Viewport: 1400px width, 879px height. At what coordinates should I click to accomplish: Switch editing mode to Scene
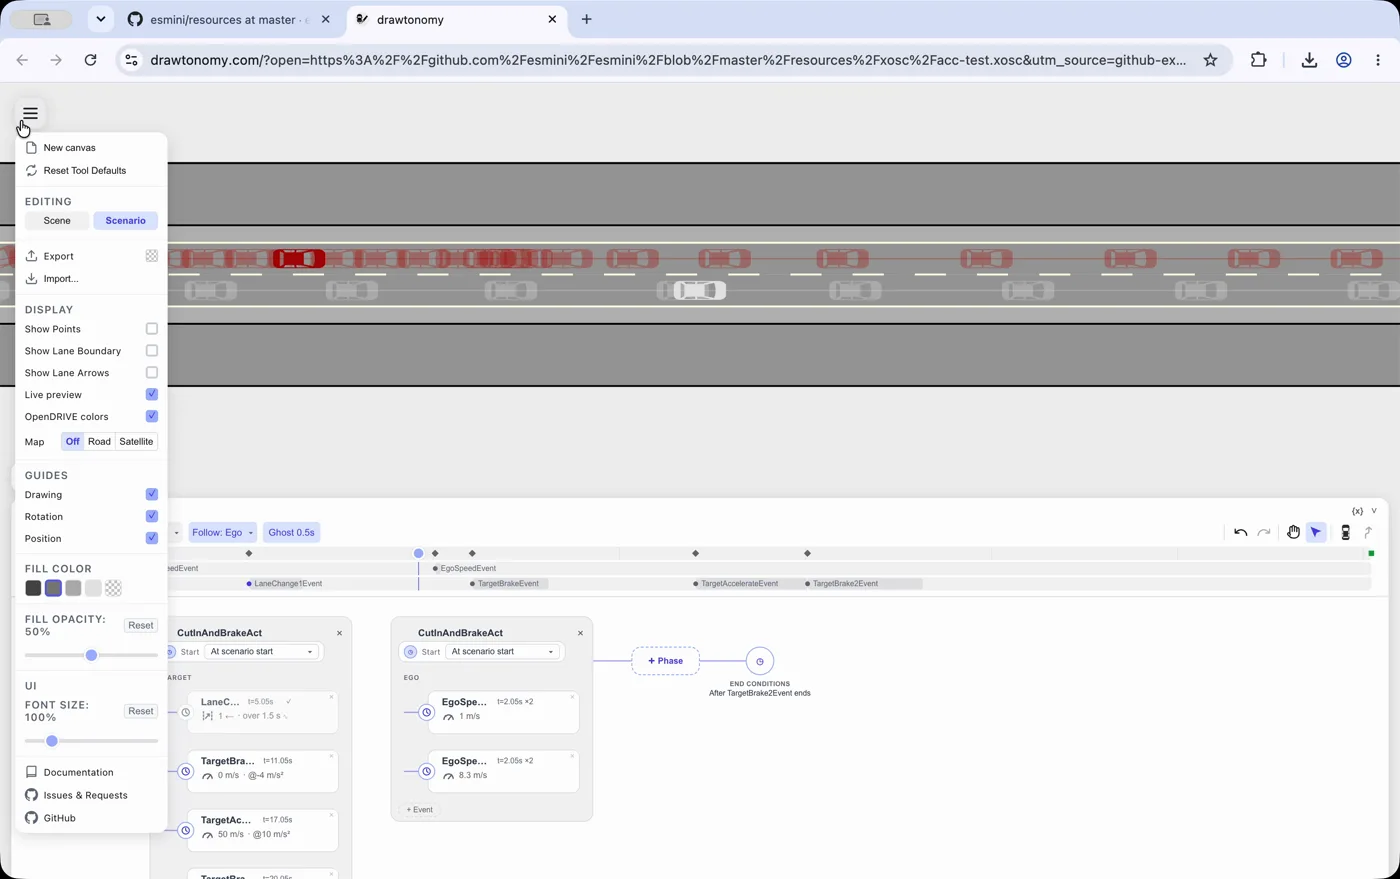[x=57, y=221]
